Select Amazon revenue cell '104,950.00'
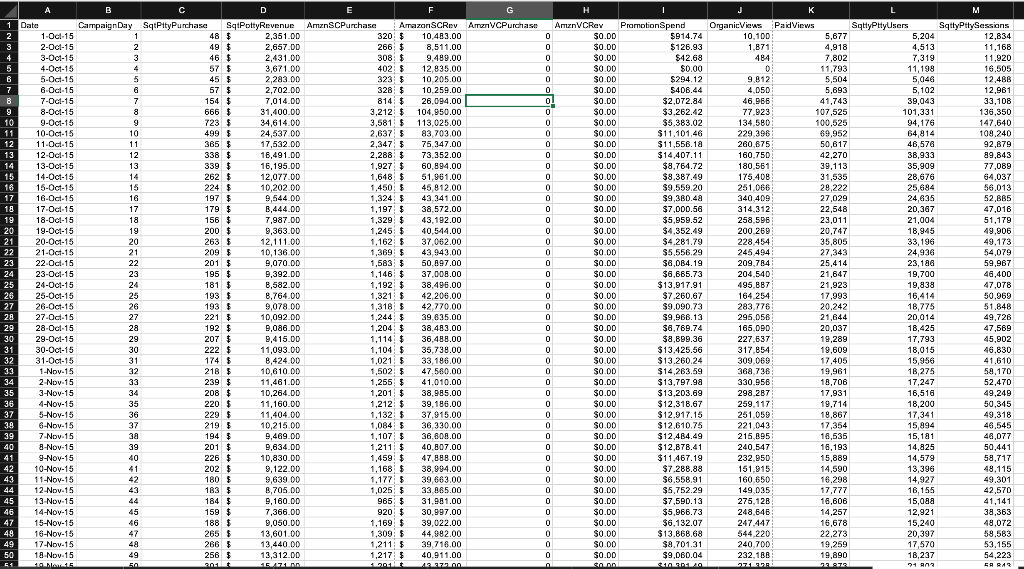Image resolution: width=1024 pixels, height=569 pixels. point(430,112)
